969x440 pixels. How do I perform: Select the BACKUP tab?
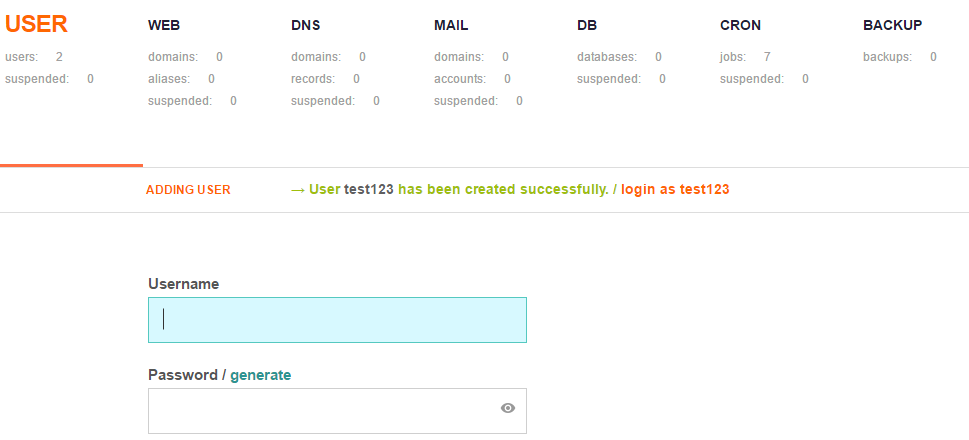tap(892, 25)
